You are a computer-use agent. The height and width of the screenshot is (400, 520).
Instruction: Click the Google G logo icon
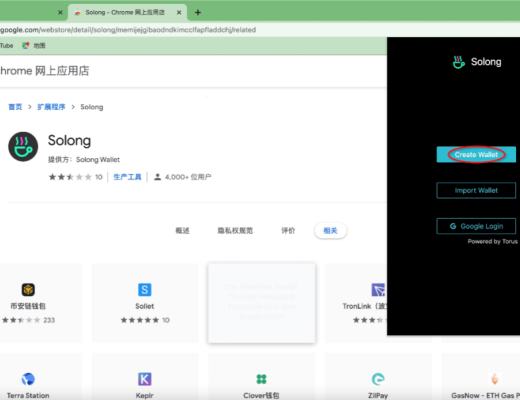tap(453, 226)
